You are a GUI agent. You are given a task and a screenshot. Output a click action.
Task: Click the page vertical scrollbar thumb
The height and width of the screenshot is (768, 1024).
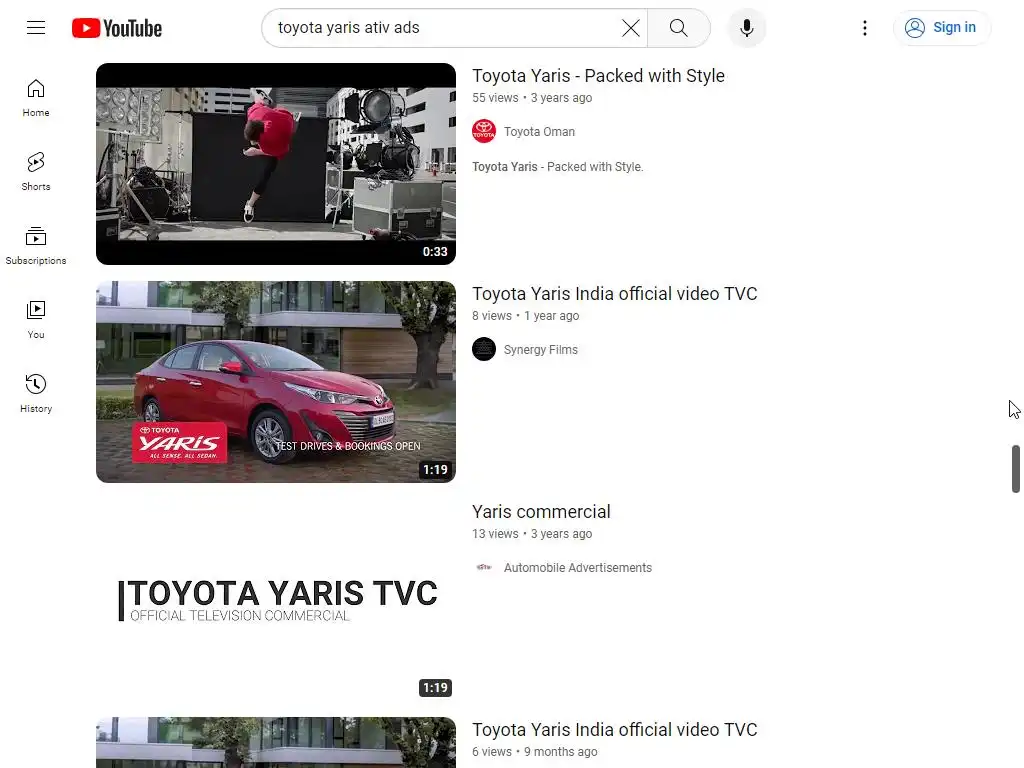1016,469
